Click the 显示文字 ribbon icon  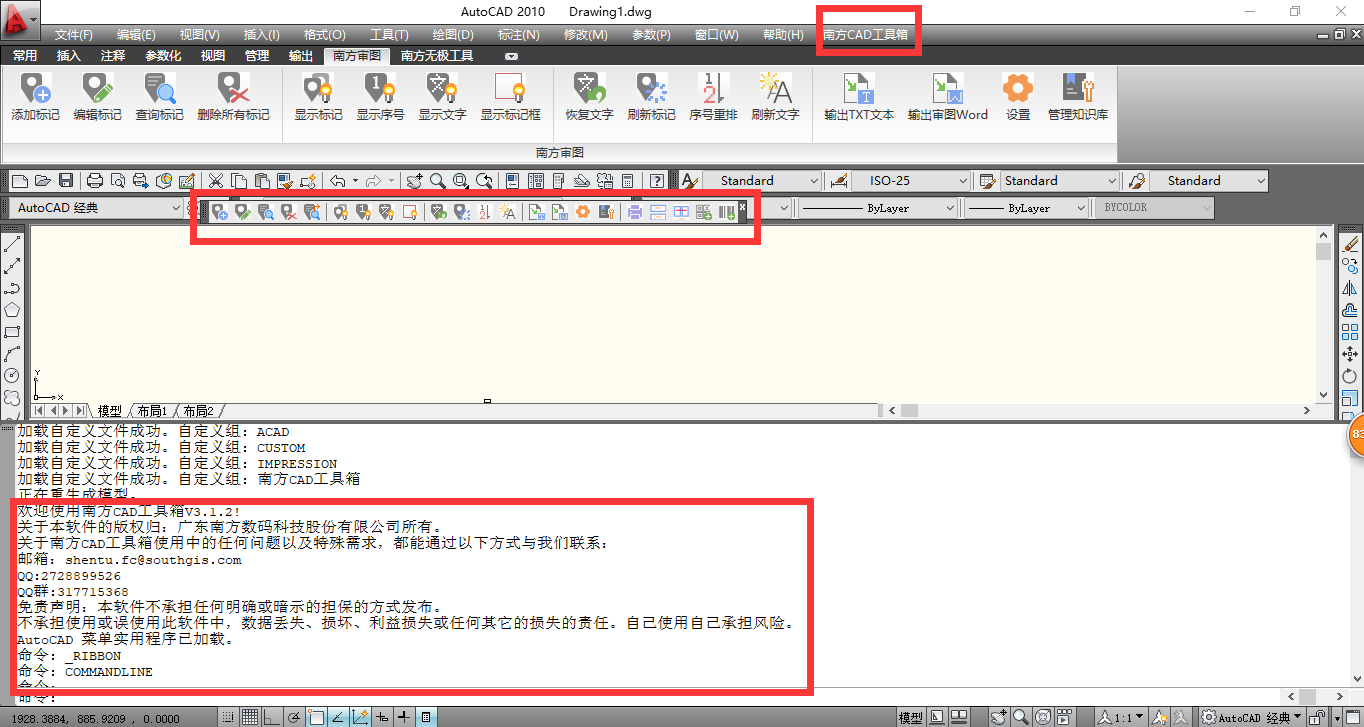(442, 96)
